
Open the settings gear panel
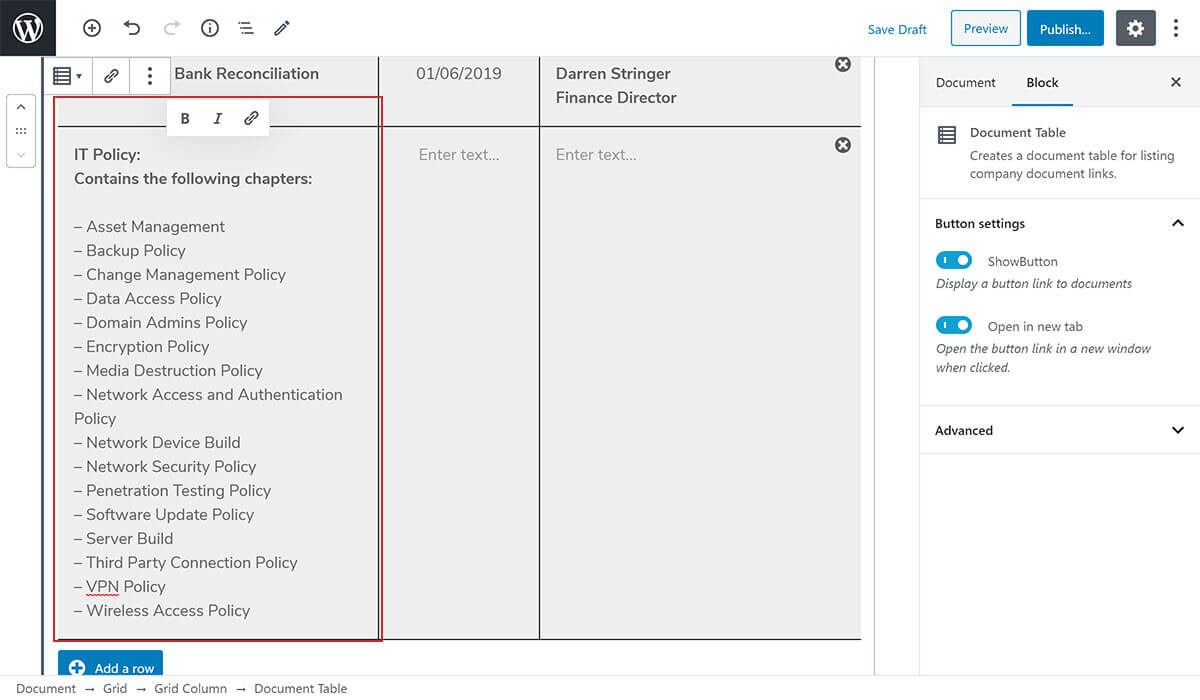[1135, 29]
